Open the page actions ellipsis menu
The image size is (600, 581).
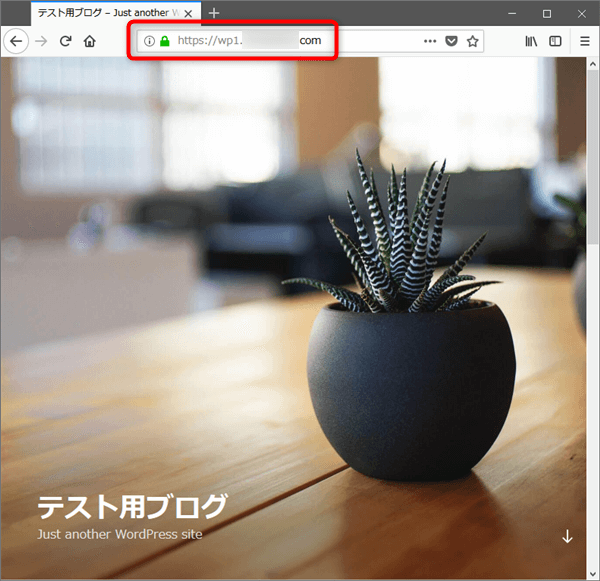pos(430,41)
